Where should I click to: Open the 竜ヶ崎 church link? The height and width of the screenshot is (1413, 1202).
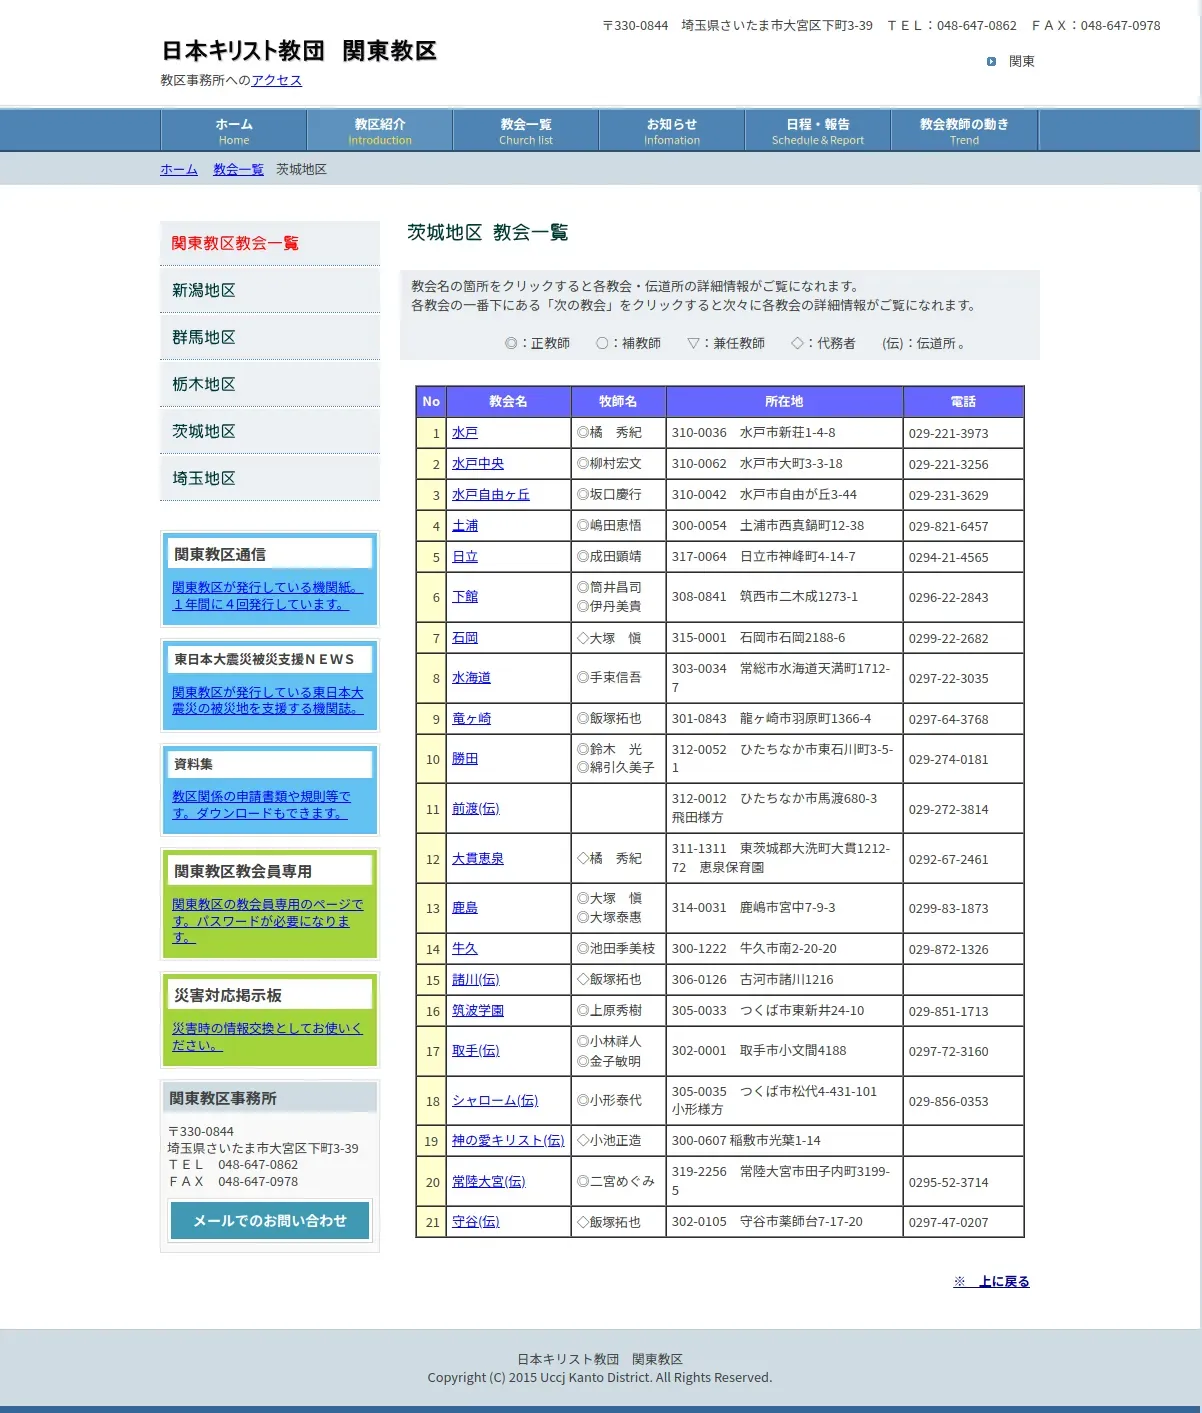(471, 719)
